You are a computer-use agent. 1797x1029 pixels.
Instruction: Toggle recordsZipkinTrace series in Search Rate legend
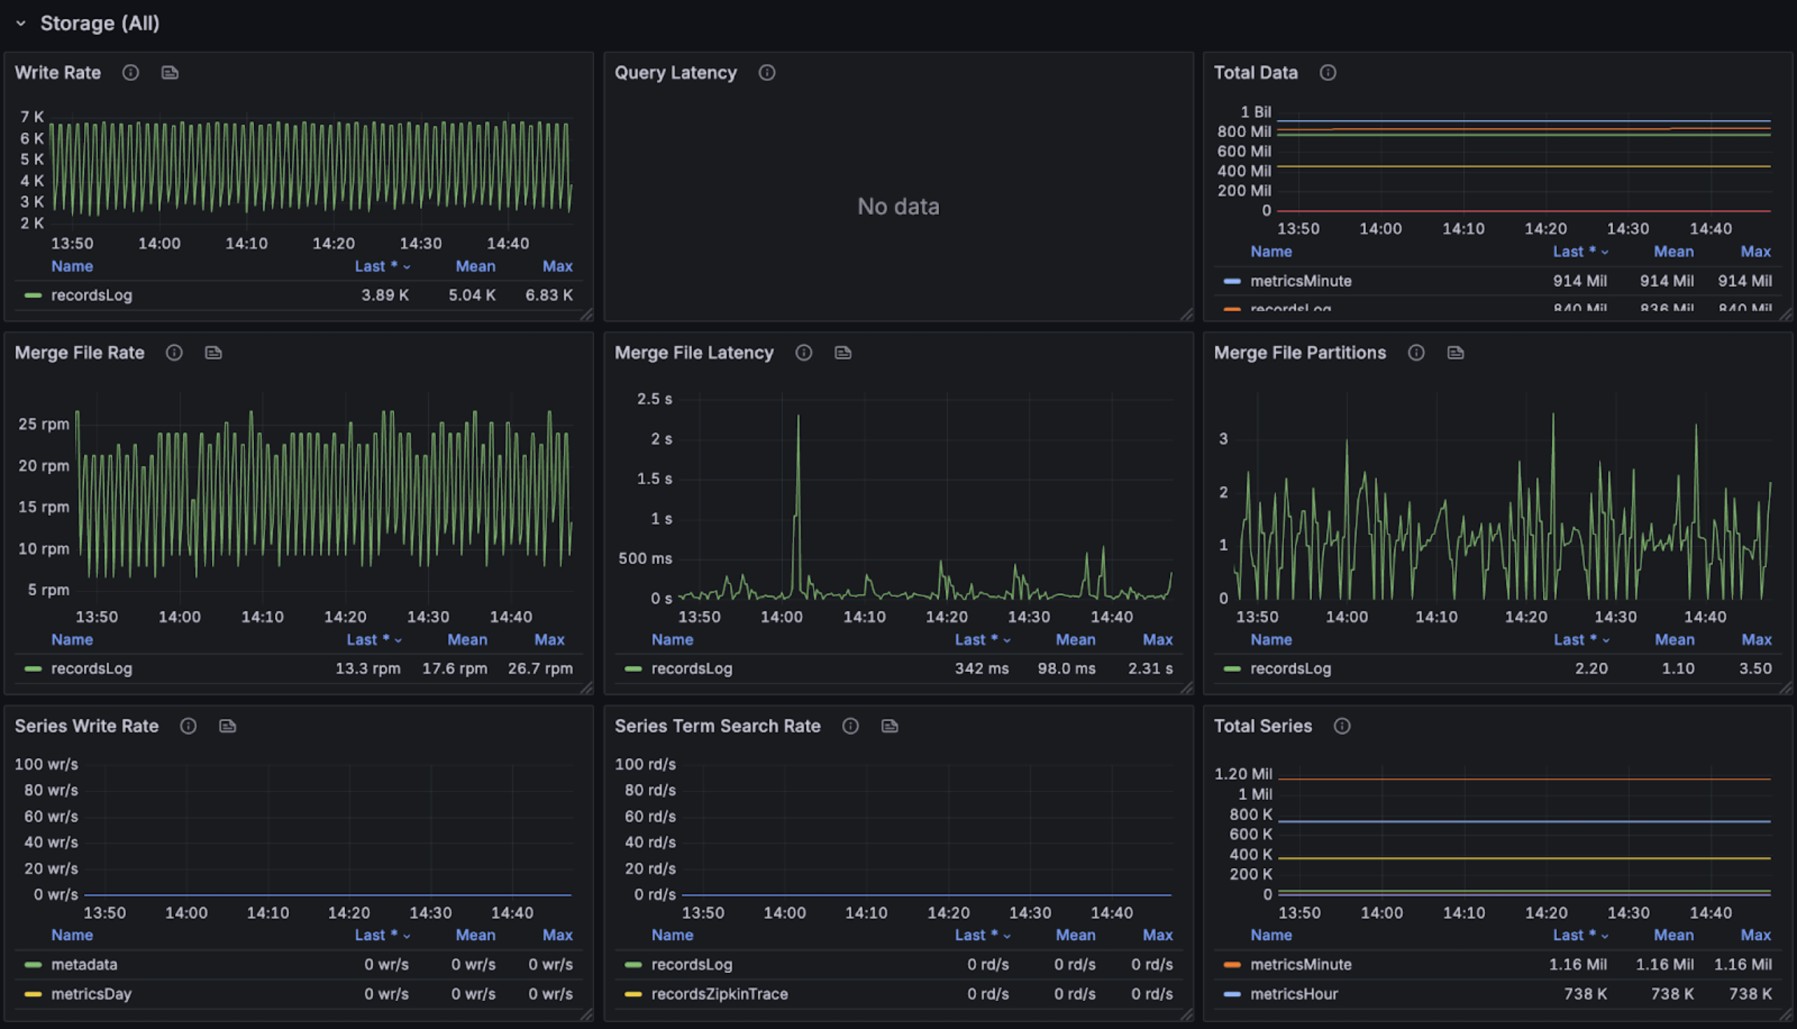tap(719, 994)
